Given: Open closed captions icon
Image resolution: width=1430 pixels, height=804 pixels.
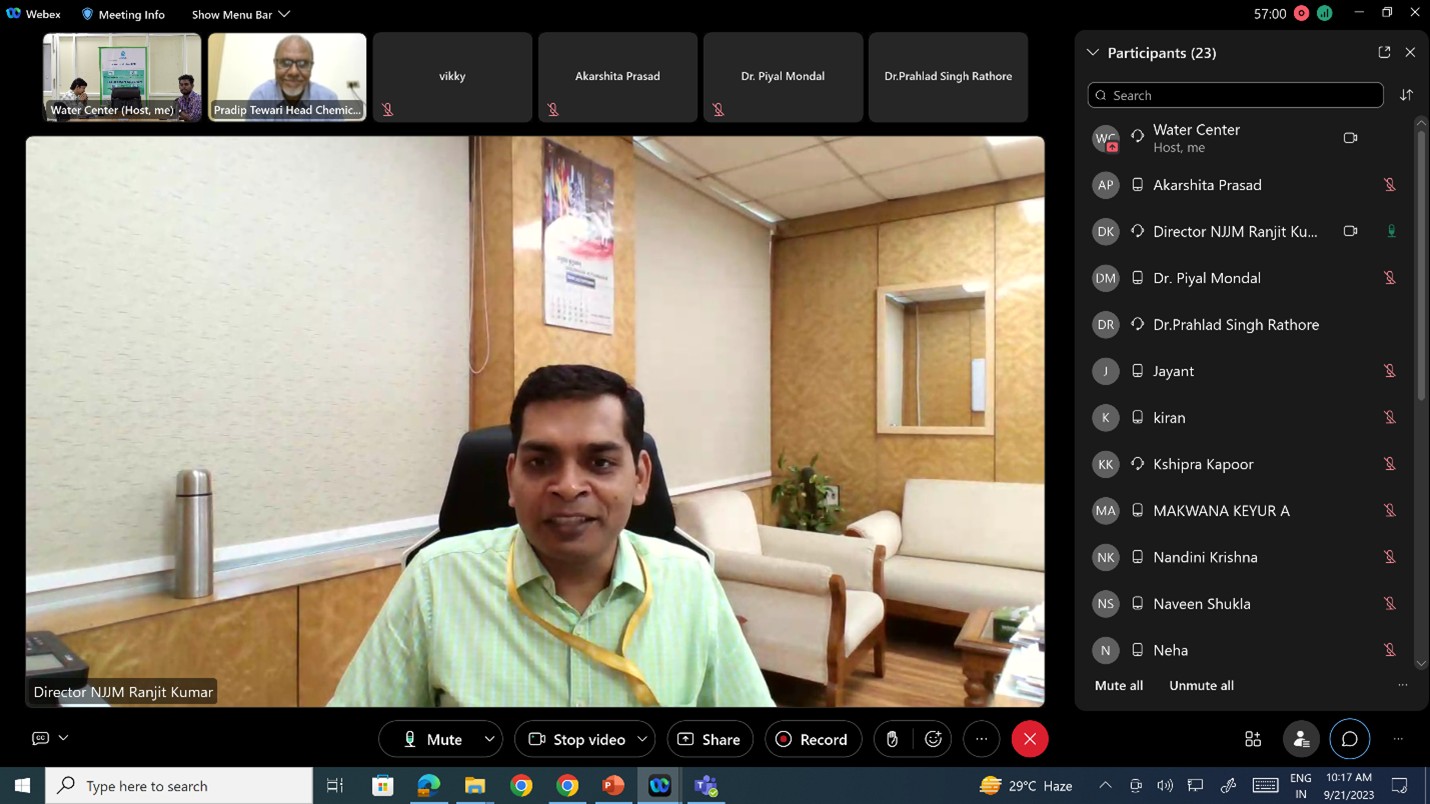Looking at the screenshot, I should click(x=41, y=738).
